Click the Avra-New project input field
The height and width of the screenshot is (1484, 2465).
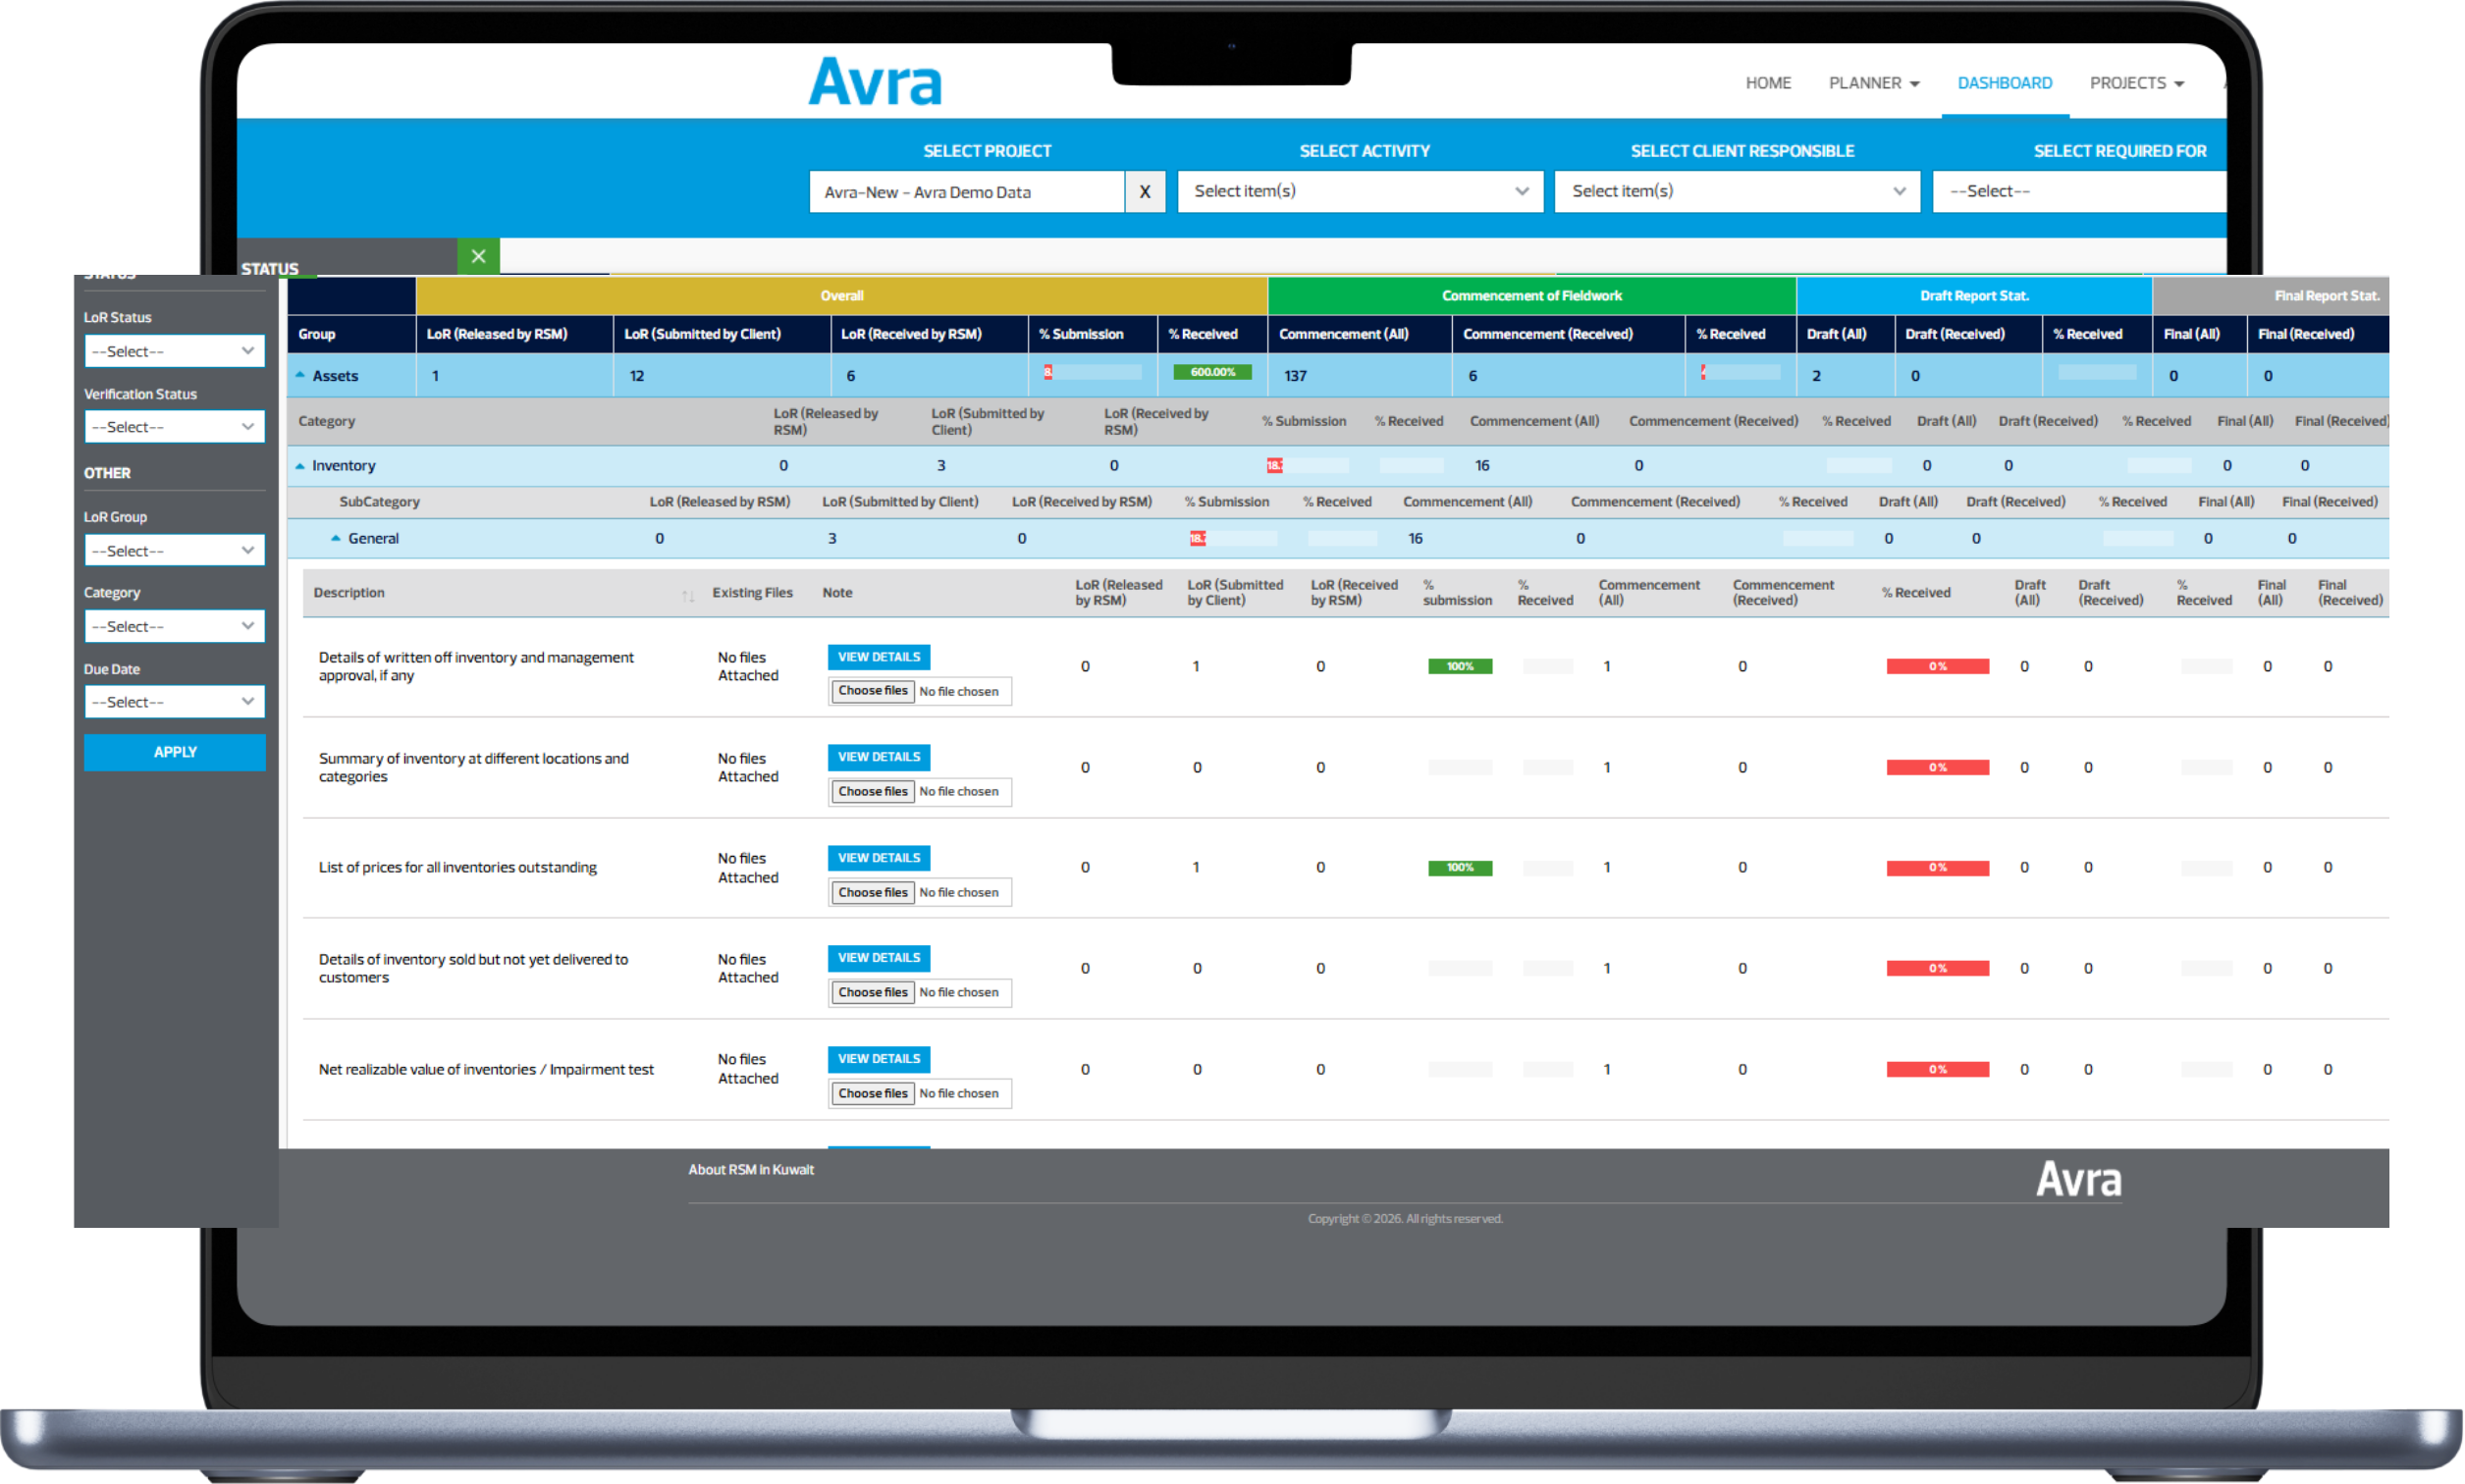coord(967,192)
